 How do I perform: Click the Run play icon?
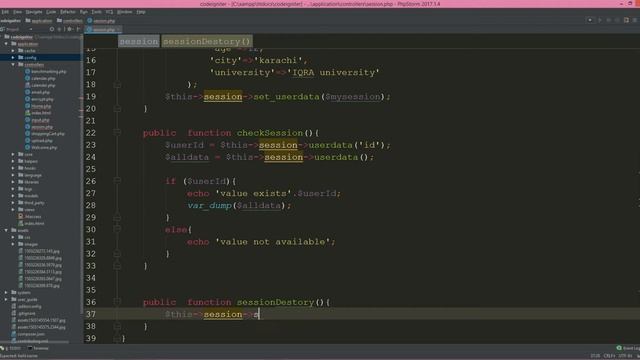click(600, 20)
